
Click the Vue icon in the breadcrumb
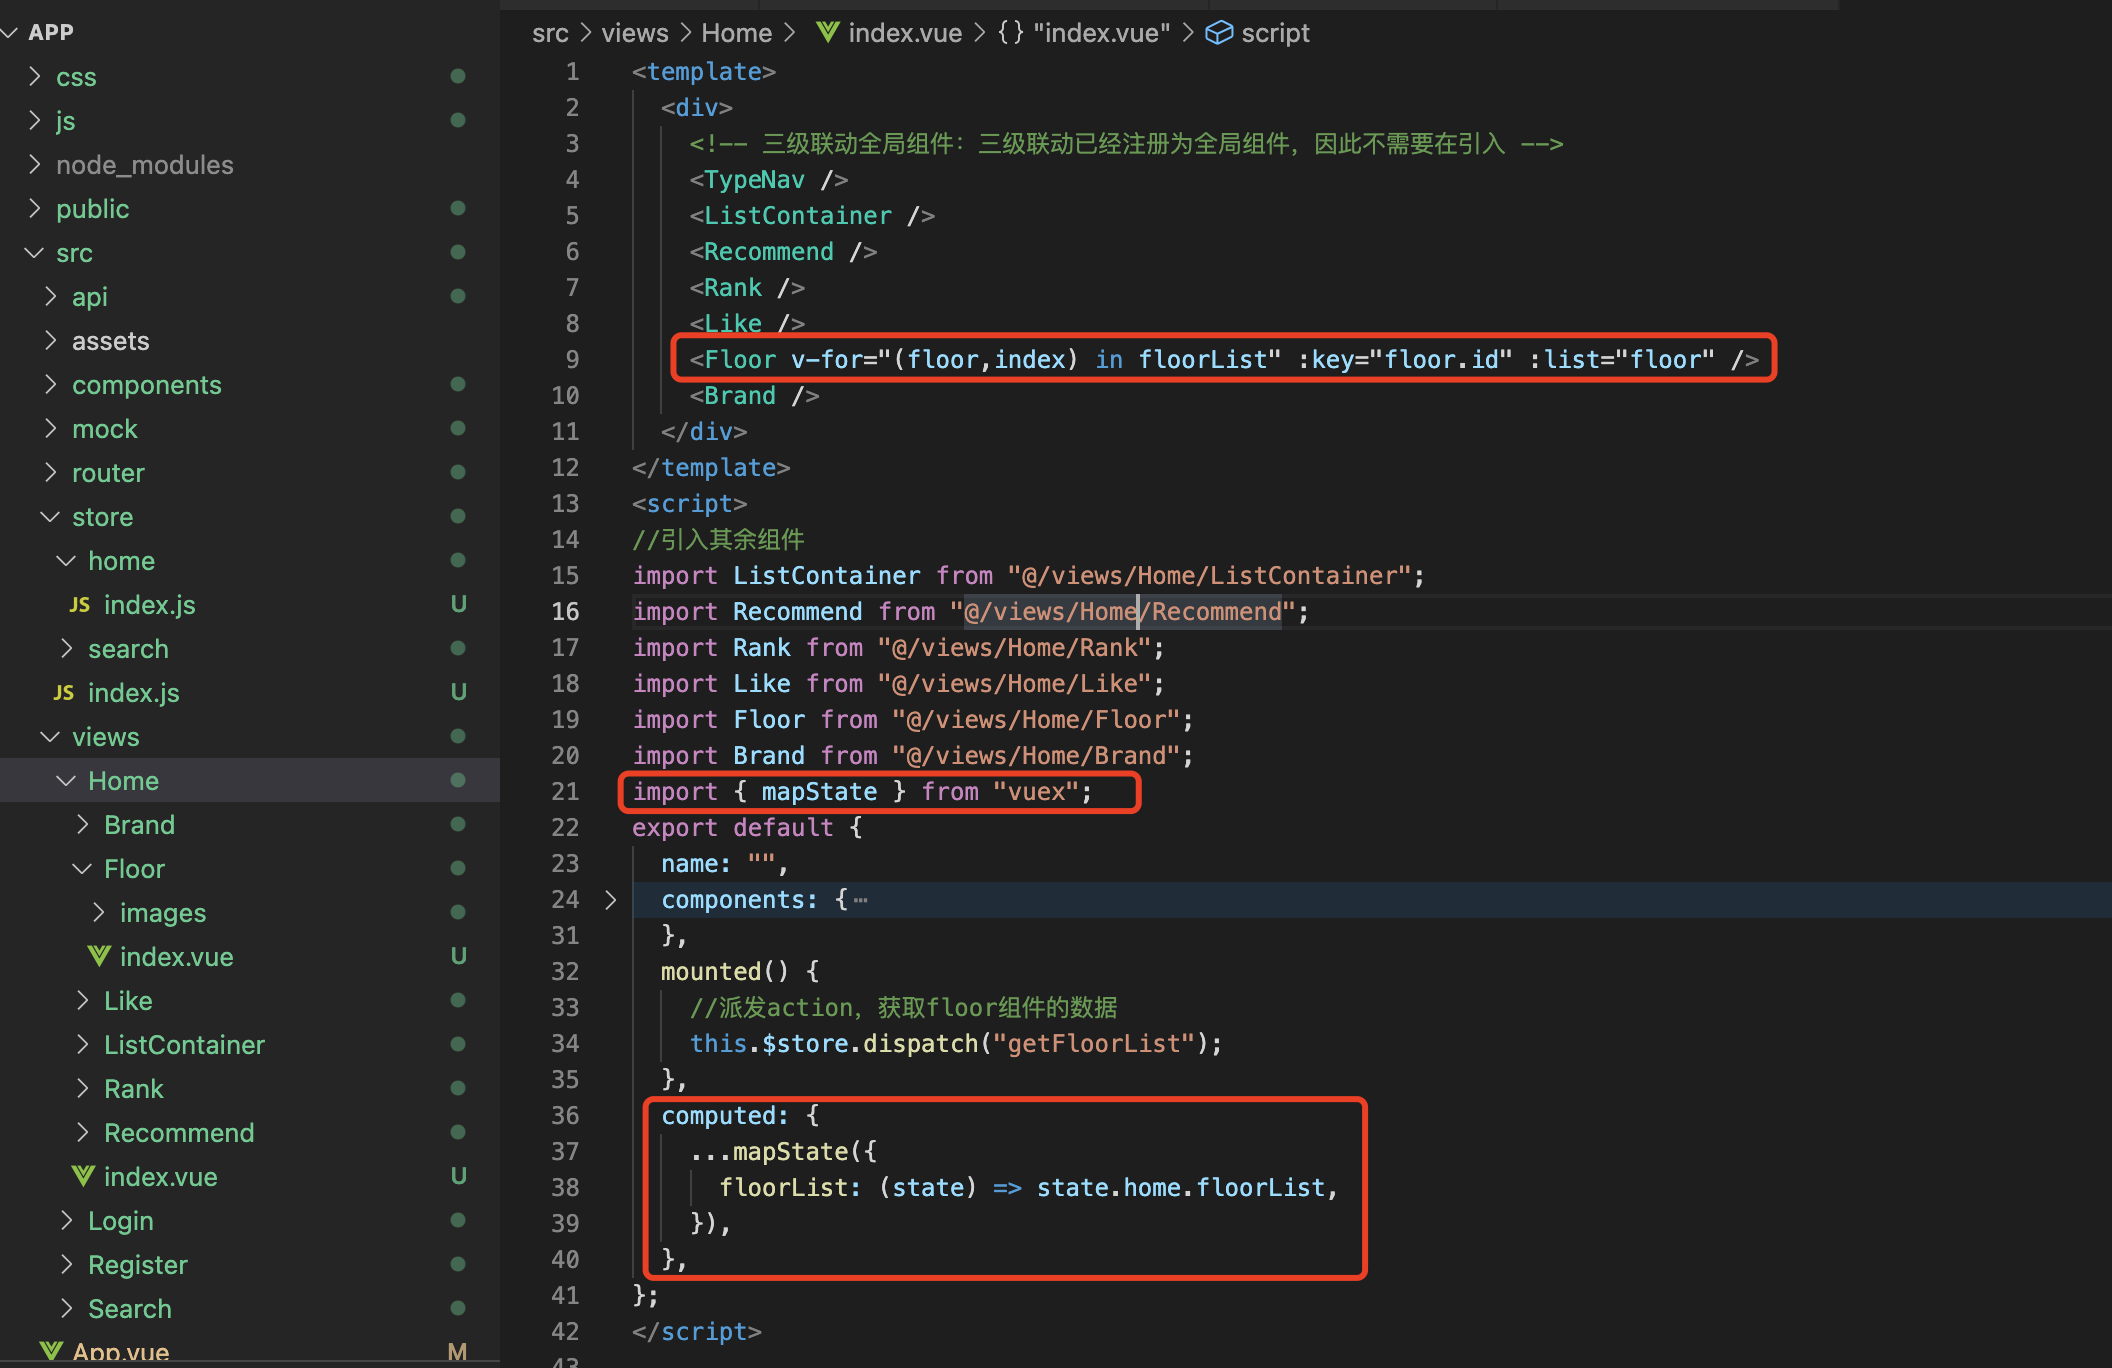[827, 33]
